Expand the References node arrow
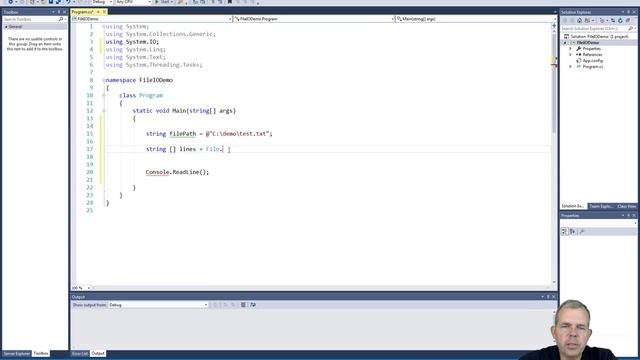Image resolution: width=640 pixels, height=360 pixels. tap(571, 55)
